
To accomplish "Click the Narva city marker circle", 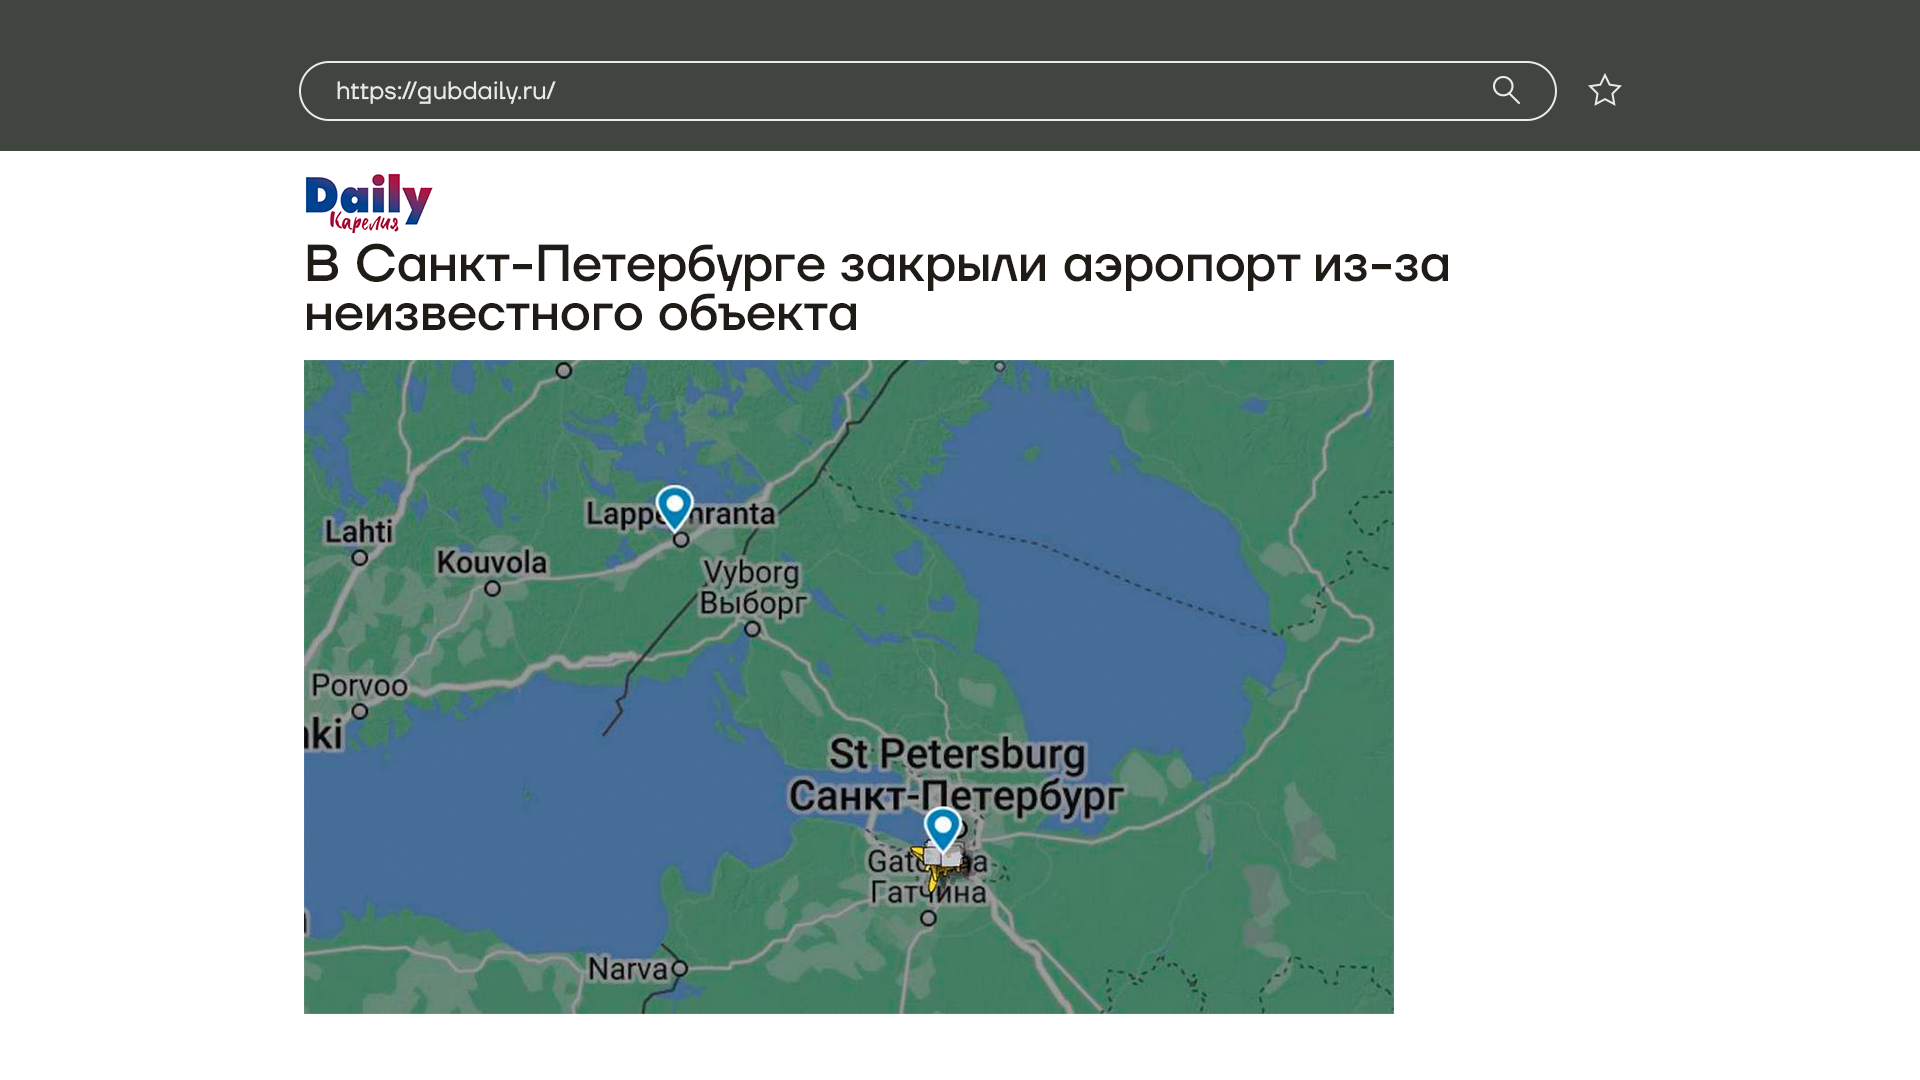I will coord(680,968).
